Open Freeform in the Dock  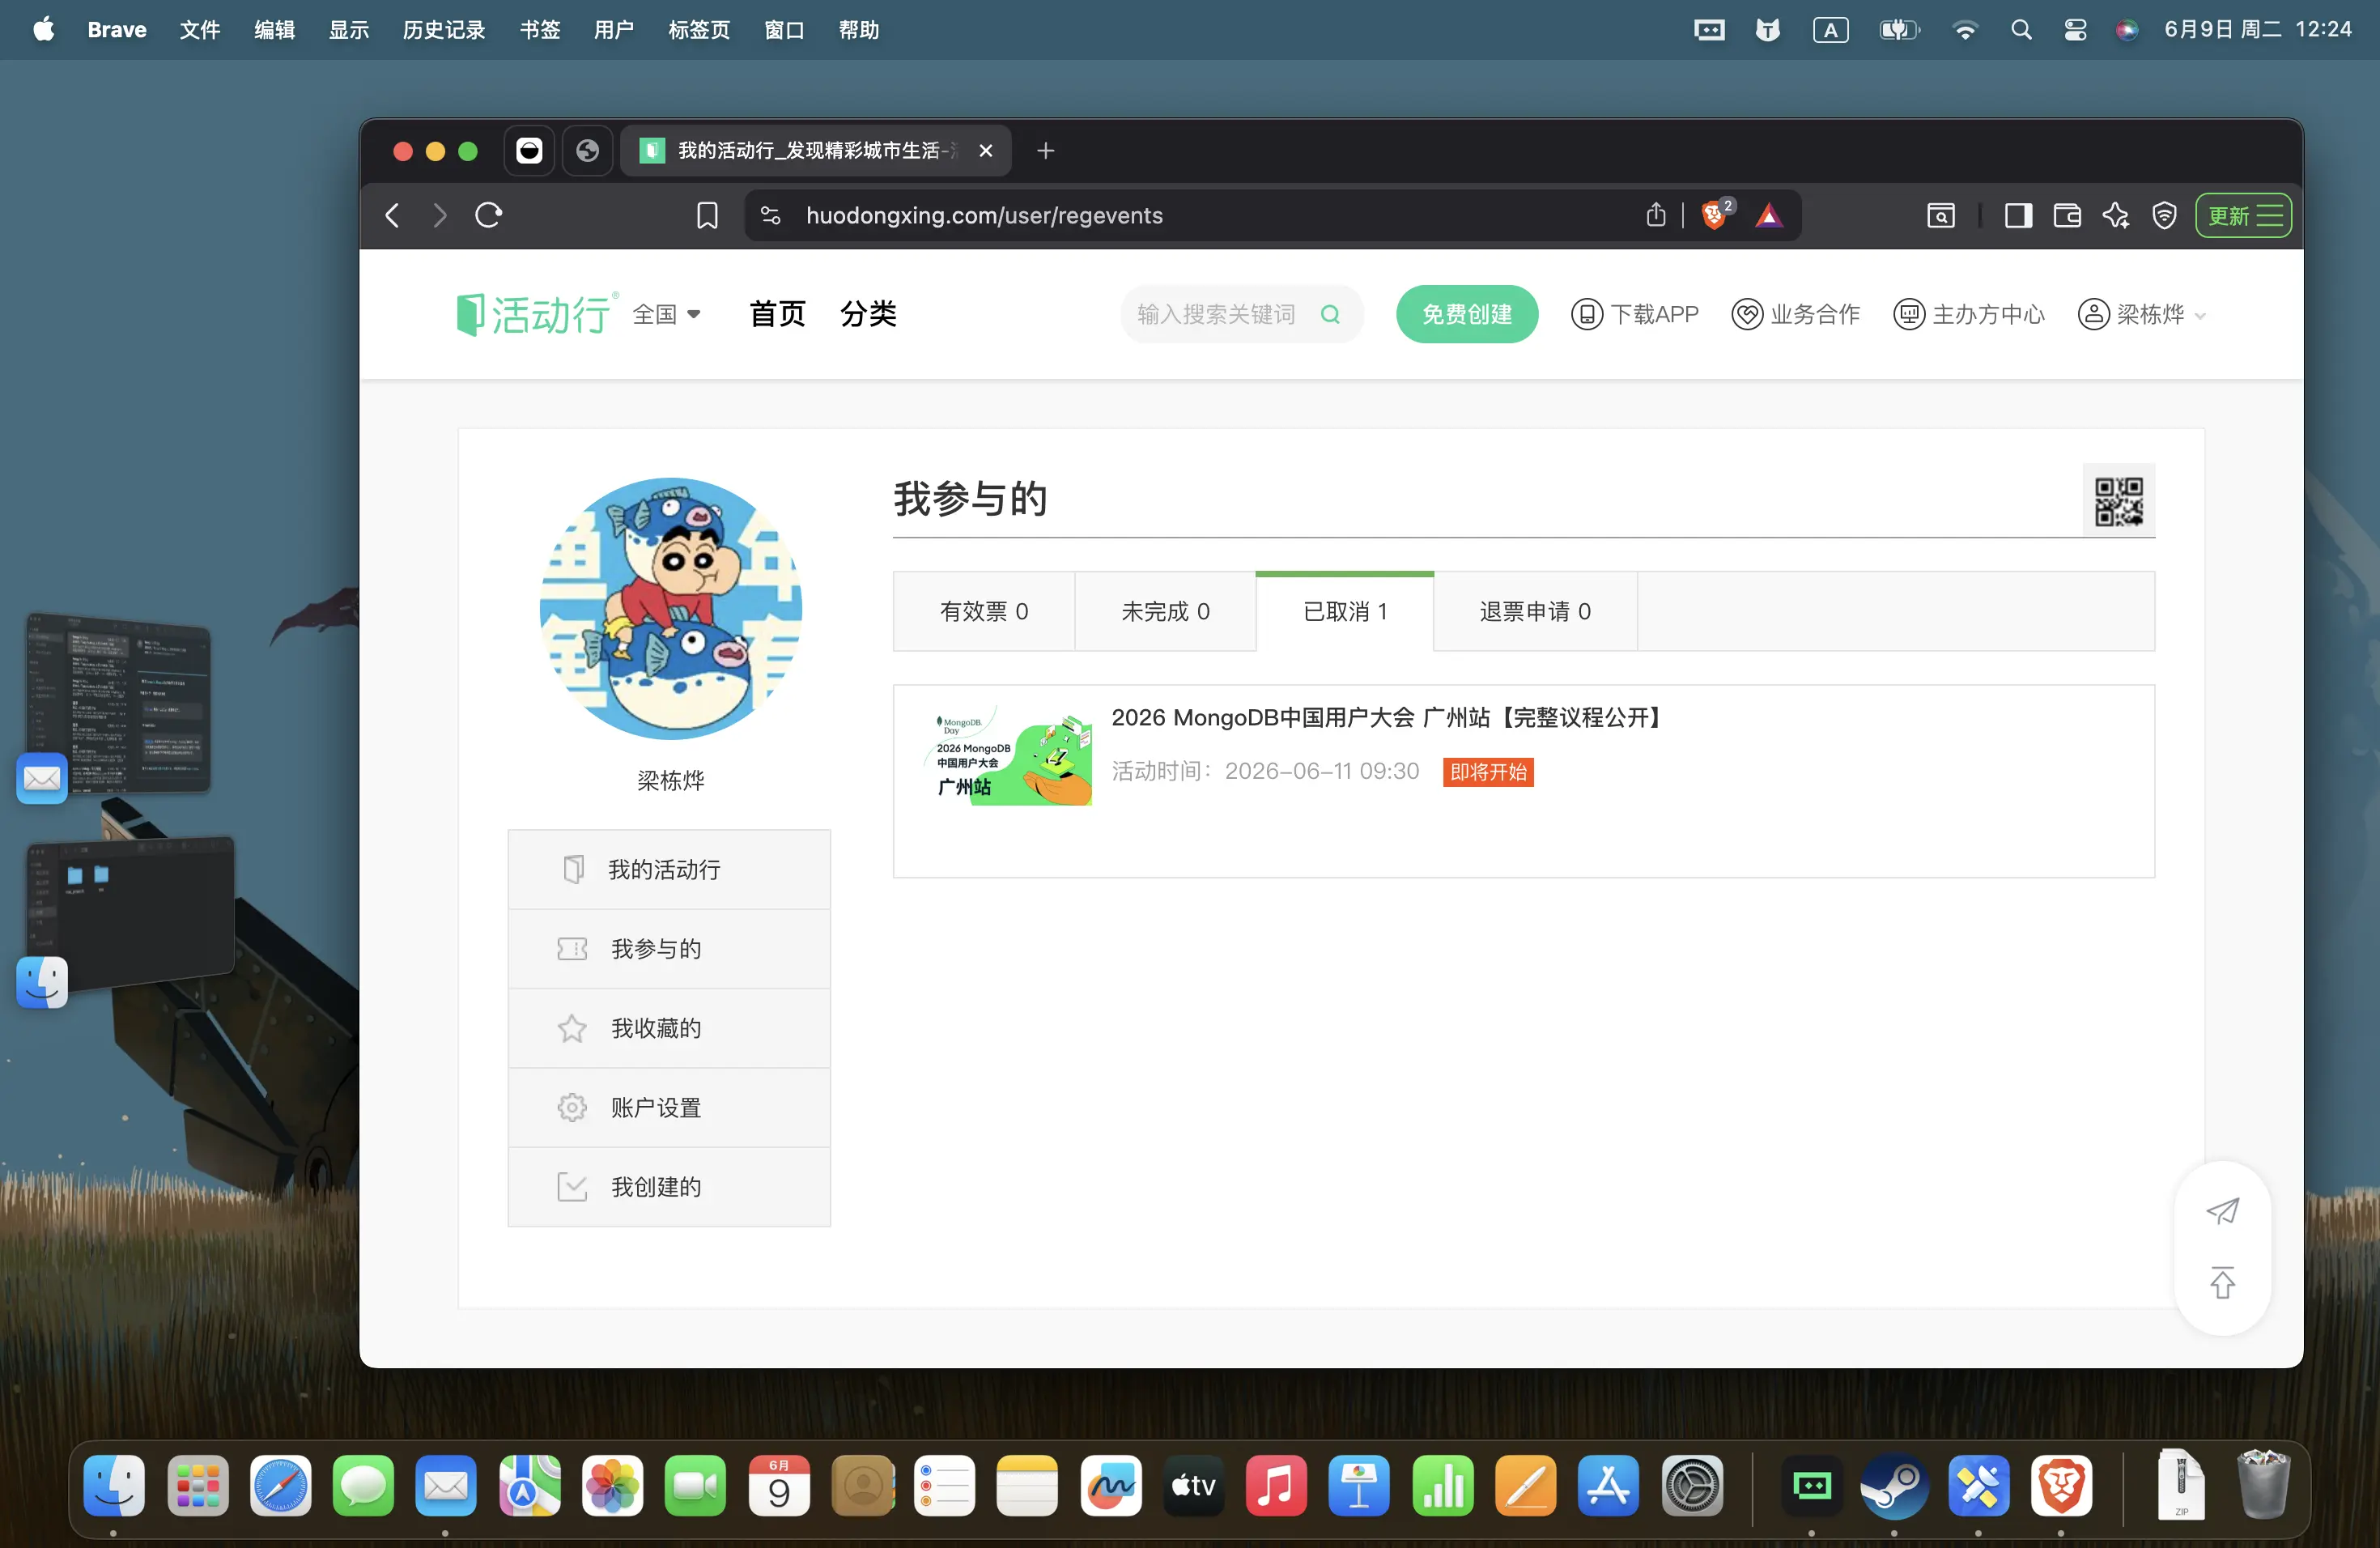pos(1111,1485)
